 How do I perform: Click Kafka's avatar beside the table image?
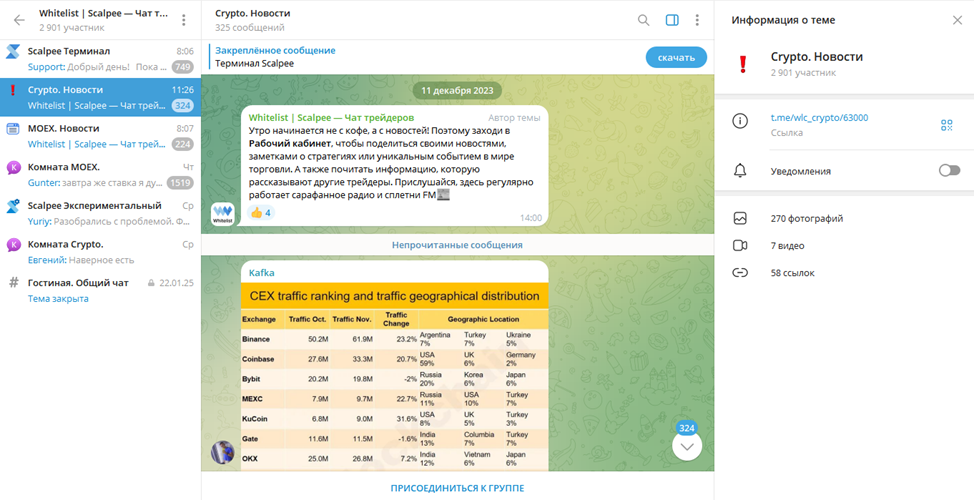(222, 452)
